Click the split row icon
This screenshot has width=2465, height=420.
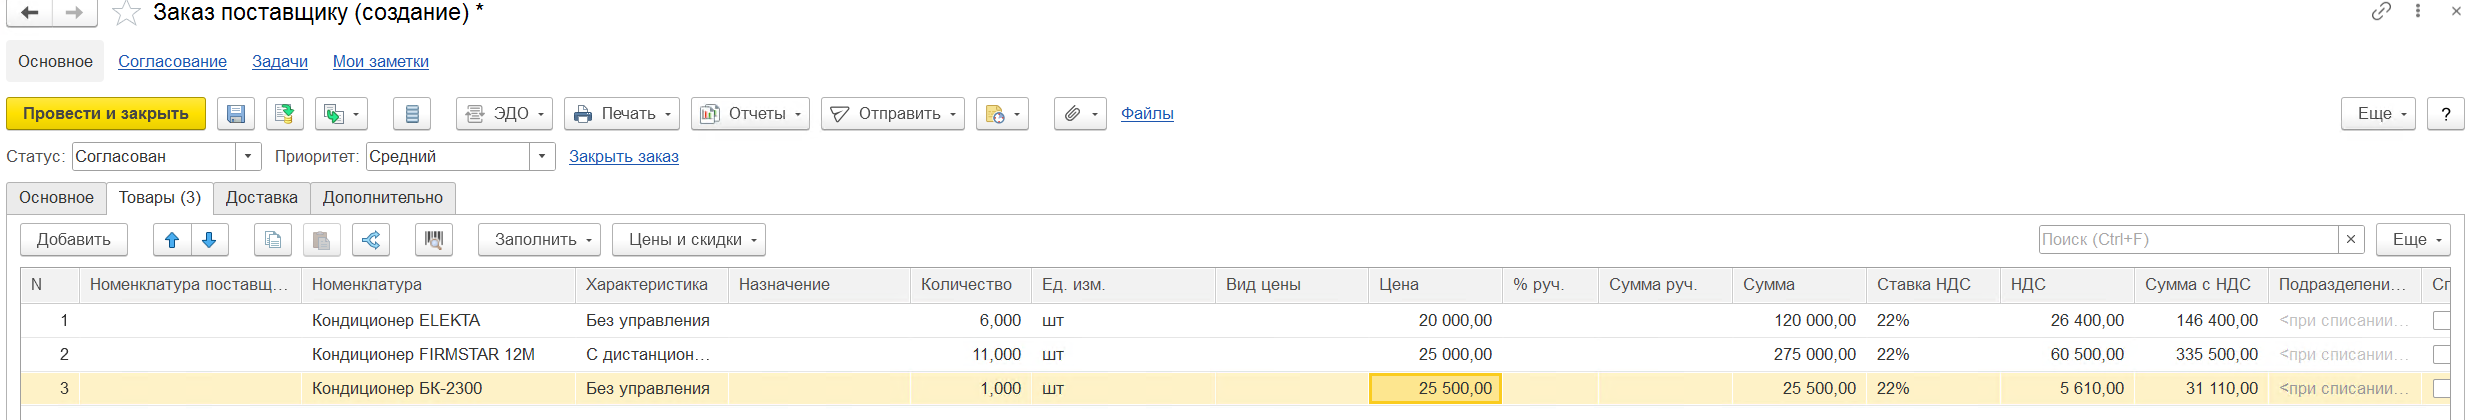[371, 240]
